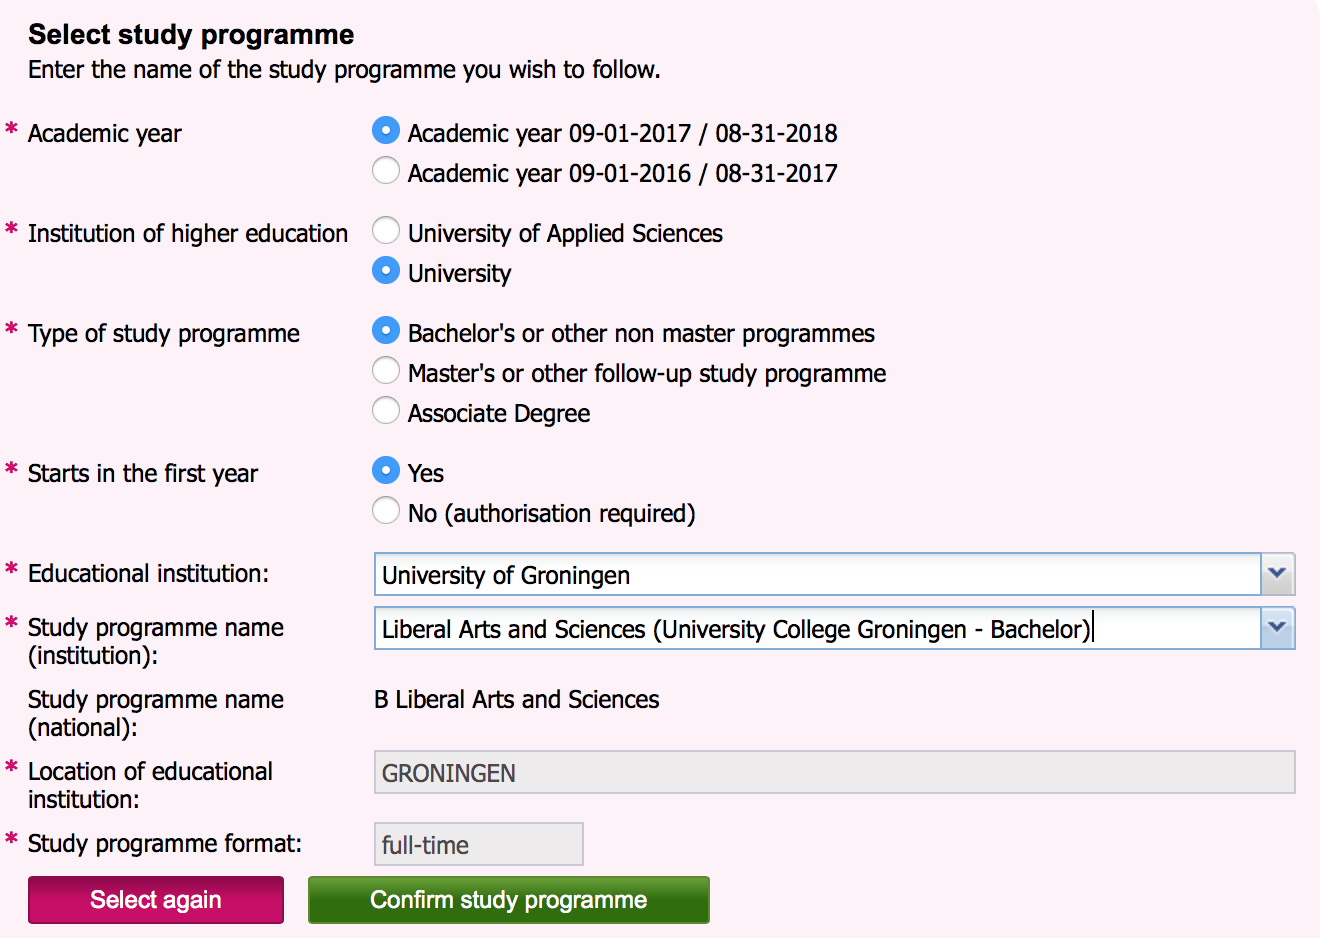Select No (authorisation required) option
This screenshot has width=1320, height=938.
click(386, 511)
